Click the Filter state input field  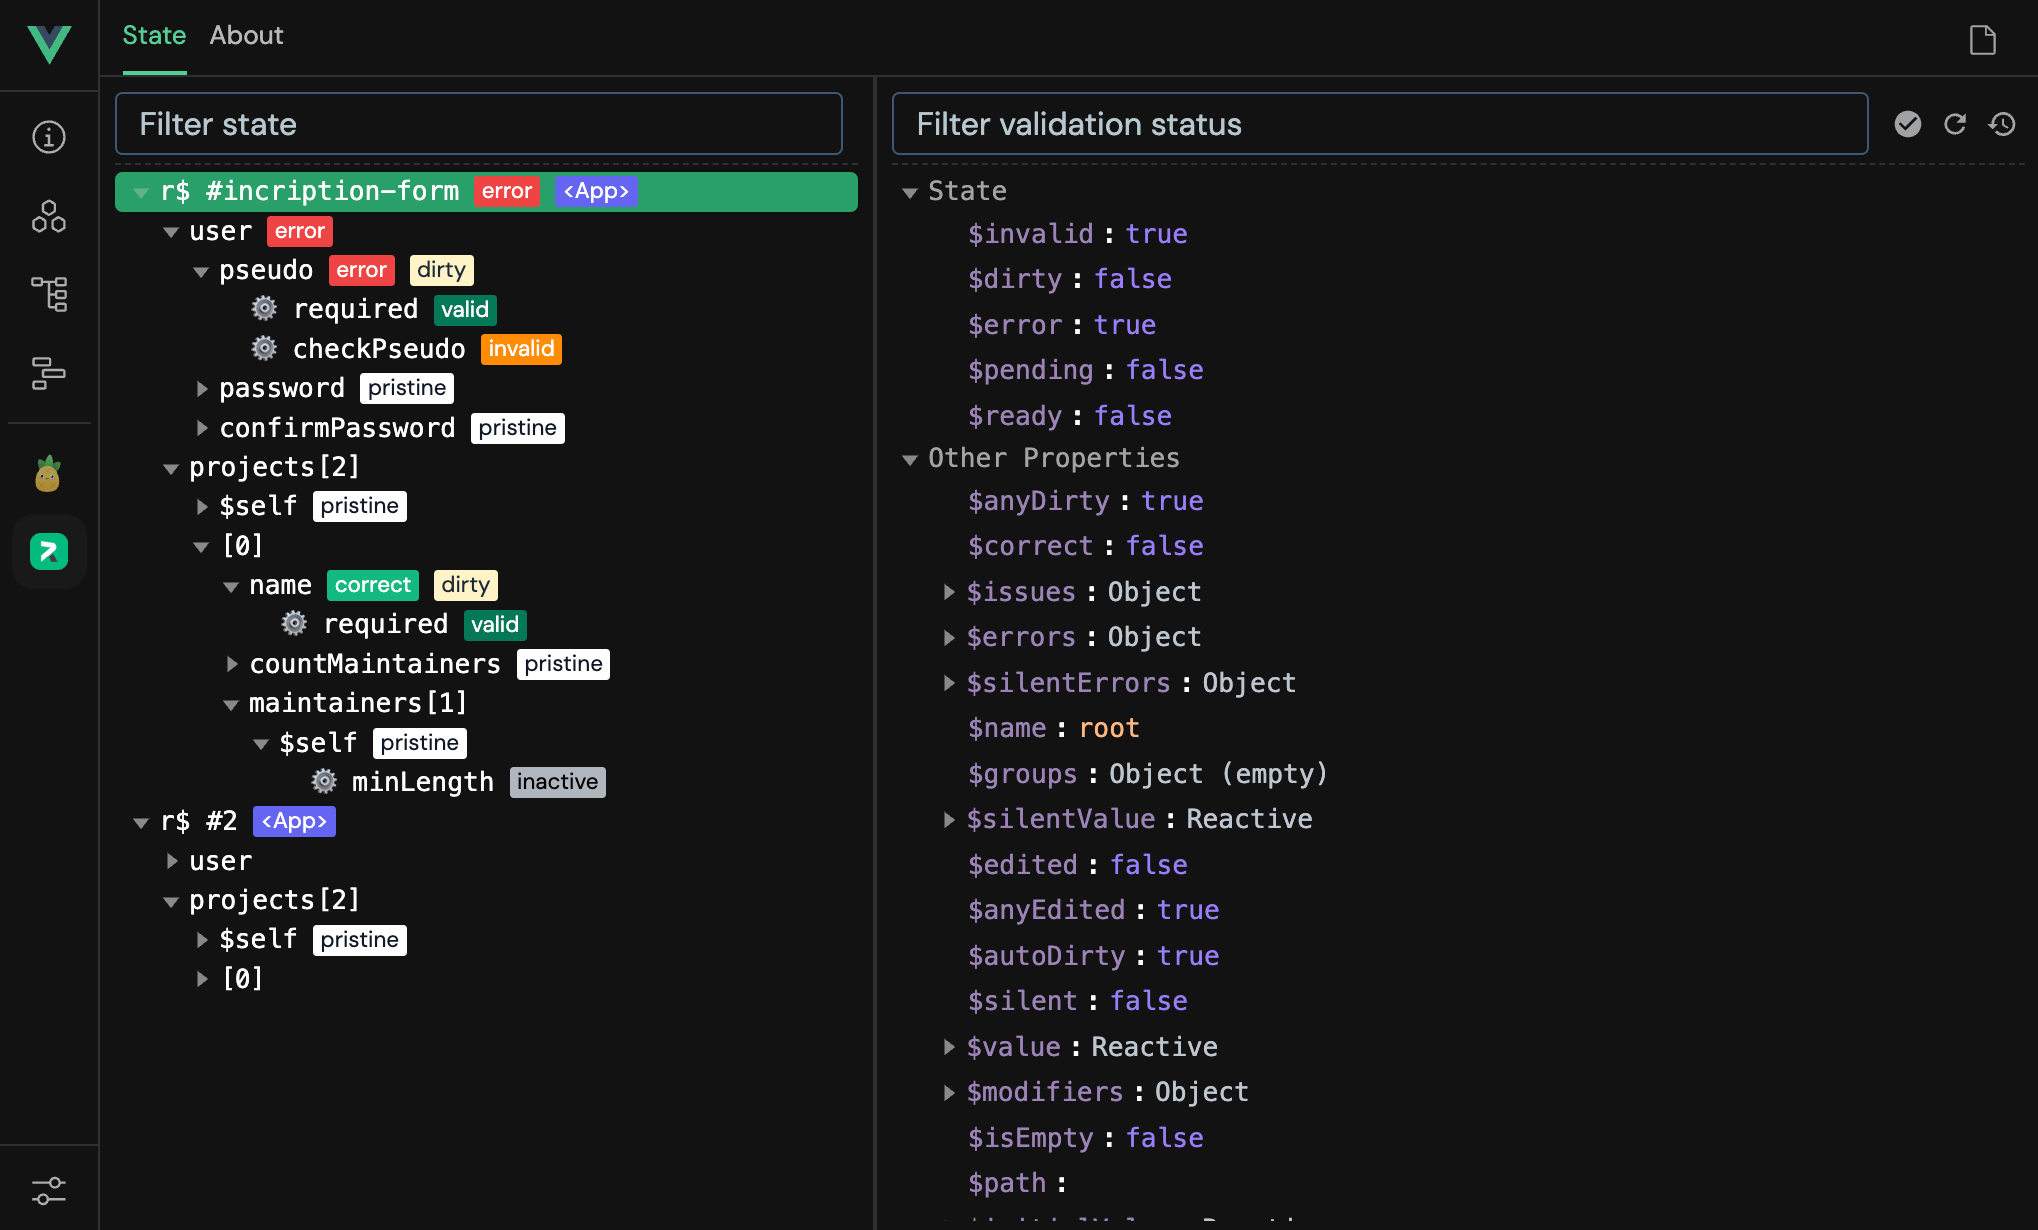[x=479, y=123]
